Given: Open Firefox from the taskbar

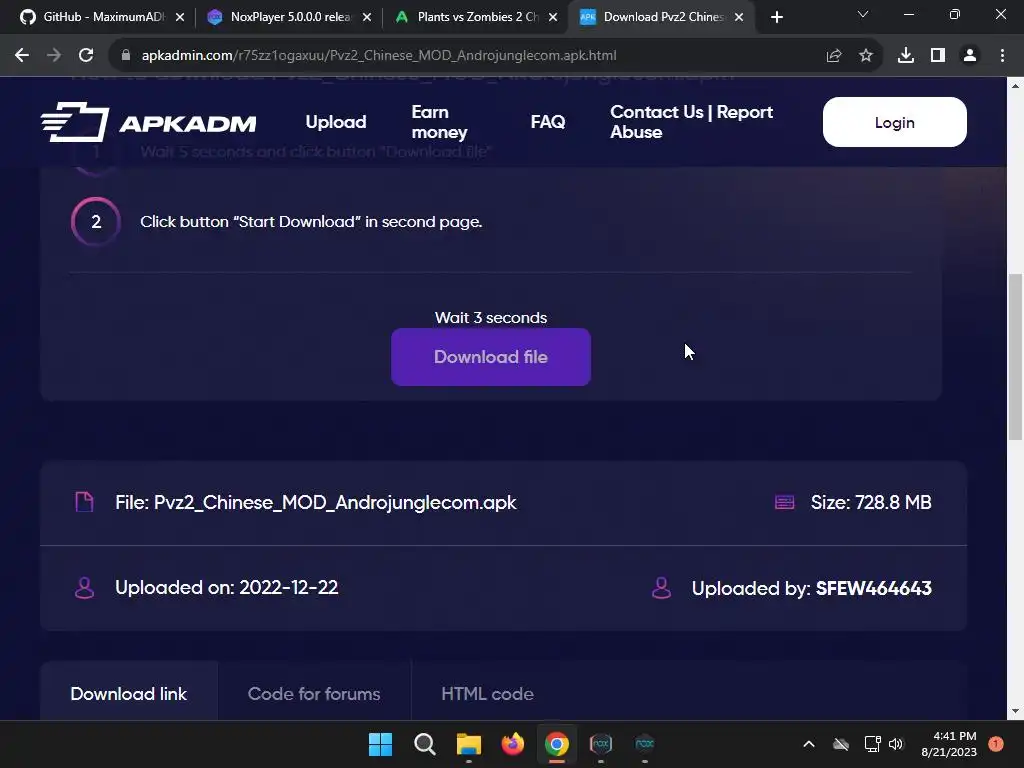Looking at the screenshot, I should pyautogui.click(x=513, y=744).
